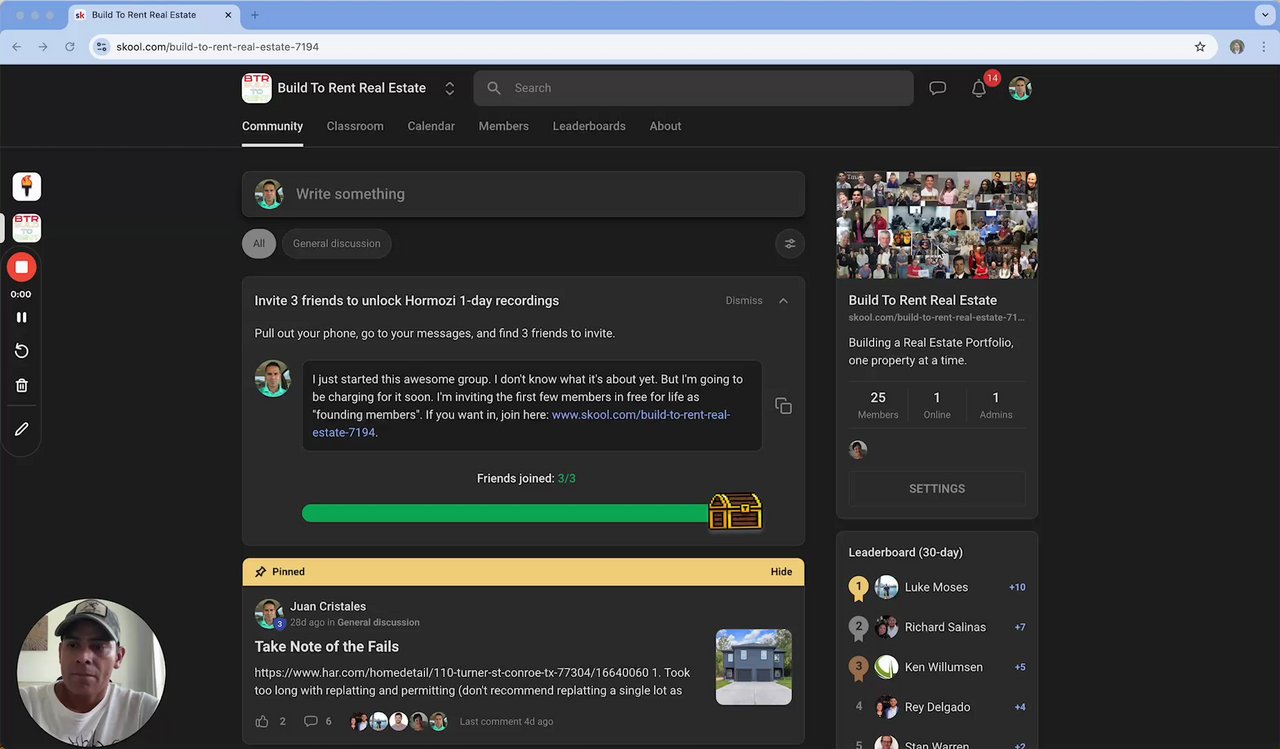Viewport: 1280px width, 749px height.
Task: Click the 1 Admins stat
Action: click(996, 405)
